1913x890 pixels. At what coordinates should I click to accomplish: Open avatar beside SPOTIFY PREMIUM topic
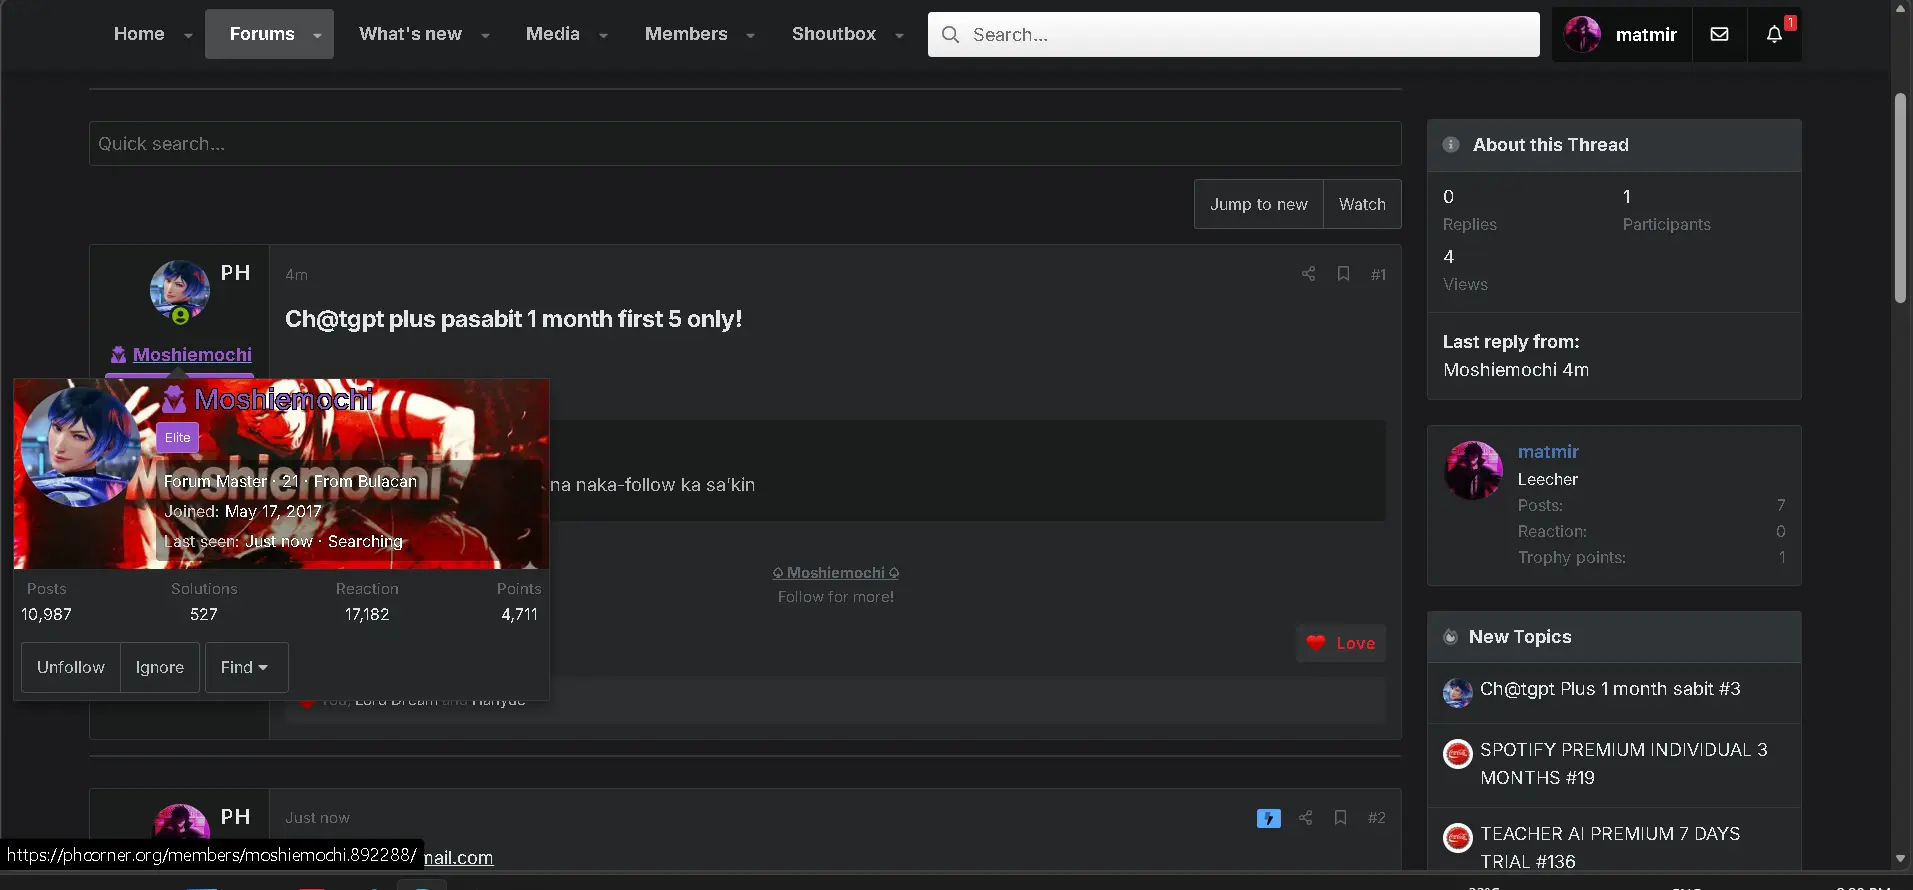click(1457, 753)
